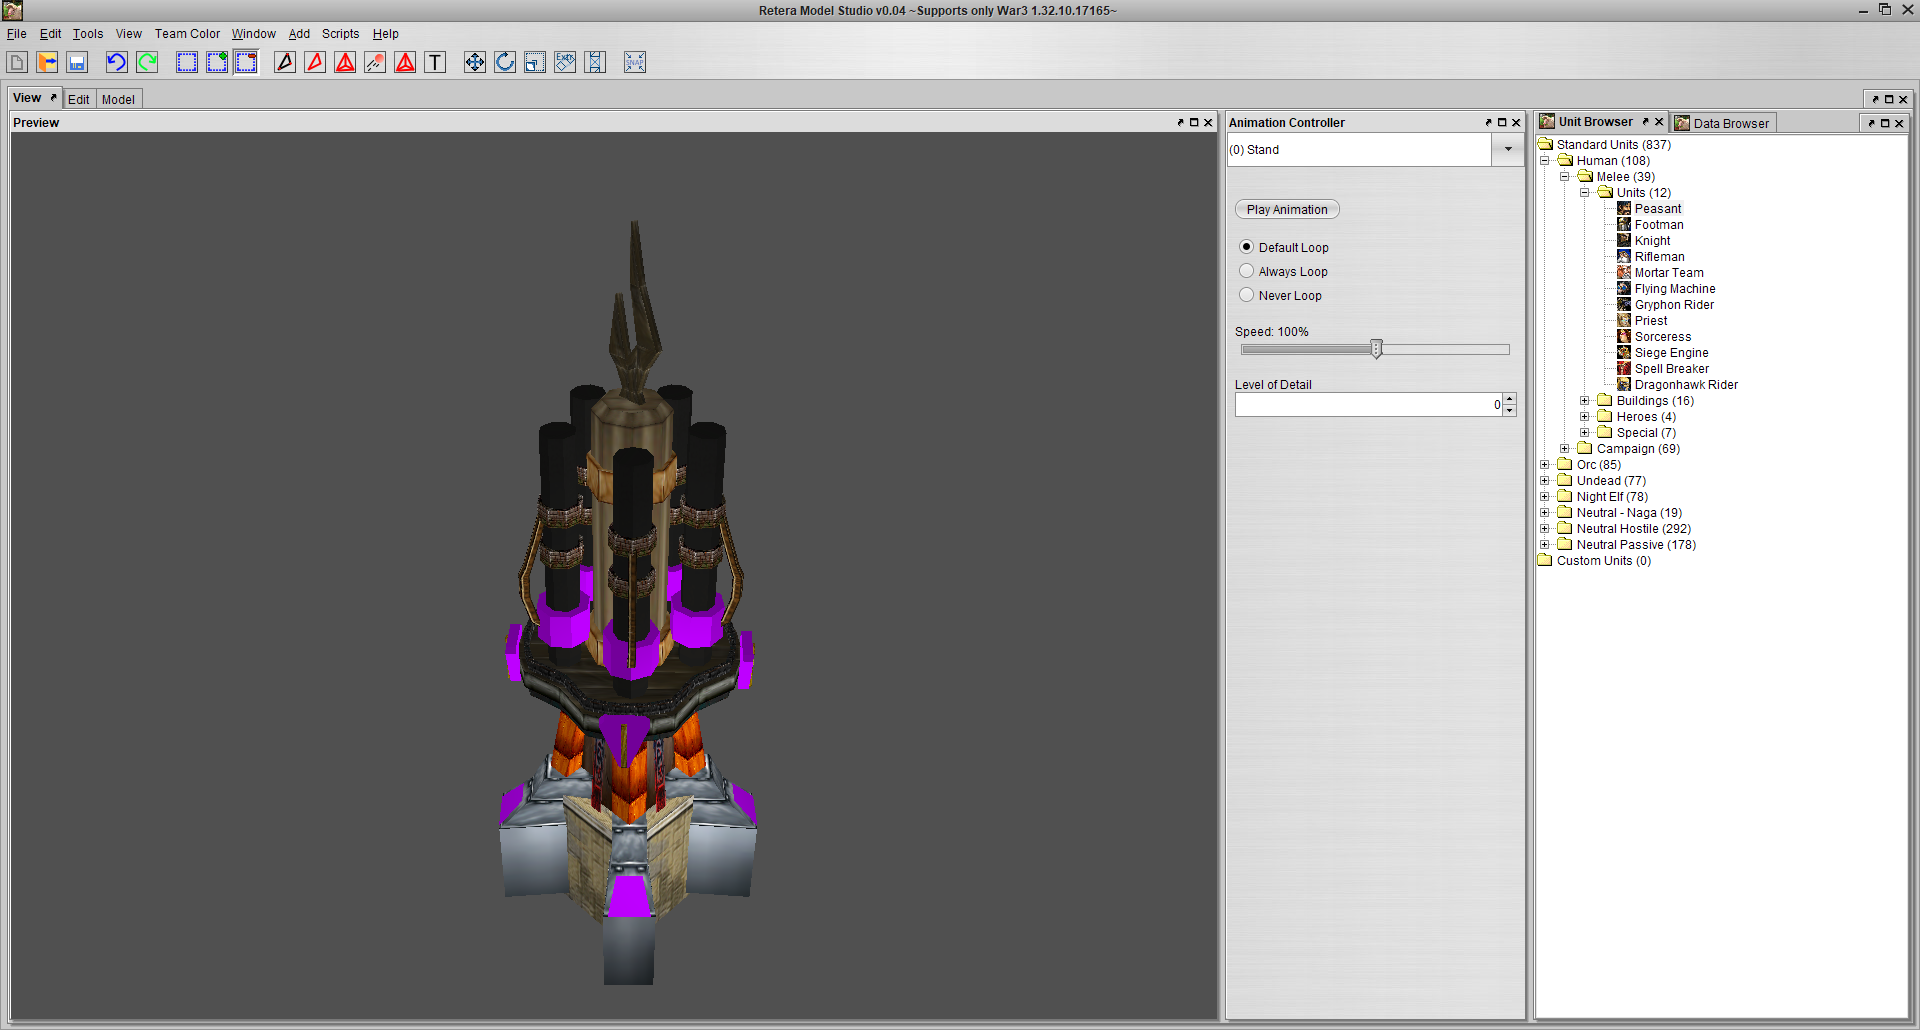Open the File menu
Image resolution: width=1920 pixels, height=1030 pixels.
click(x=17, y=33)
